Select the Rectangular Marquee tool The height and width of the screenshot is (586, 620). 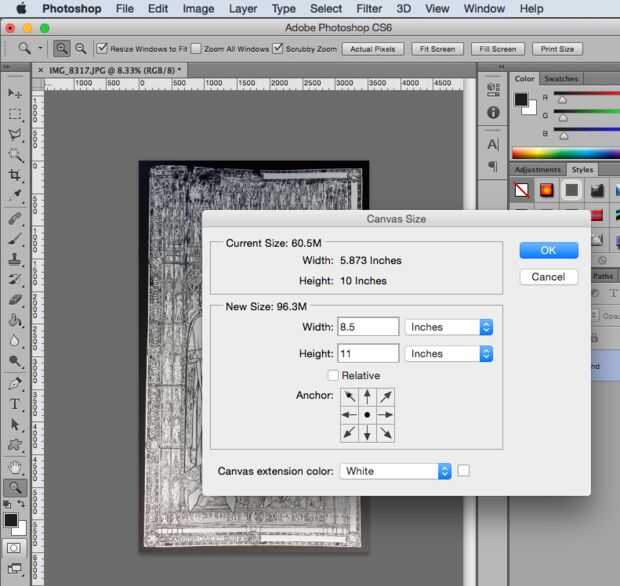(x=15, y=114)
